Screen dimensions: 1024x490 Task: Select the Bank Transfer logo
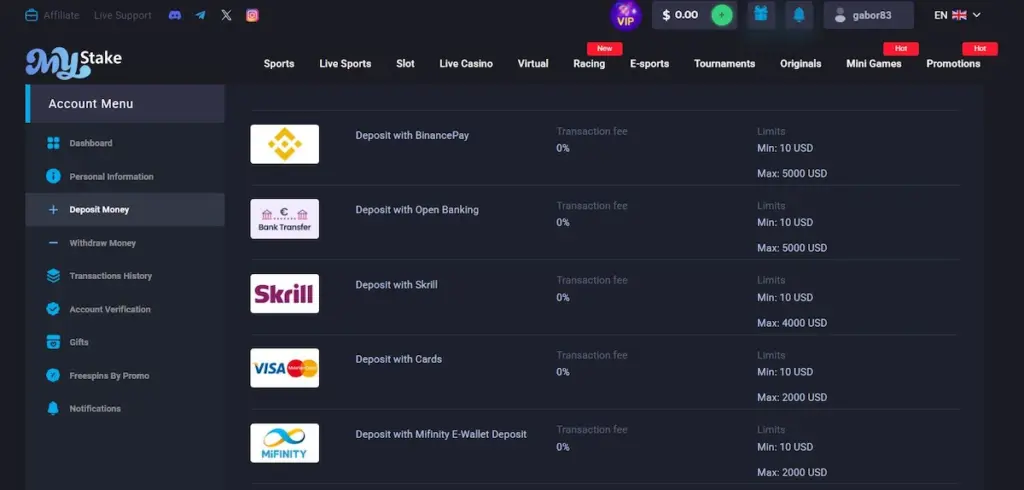coord(285,219)
